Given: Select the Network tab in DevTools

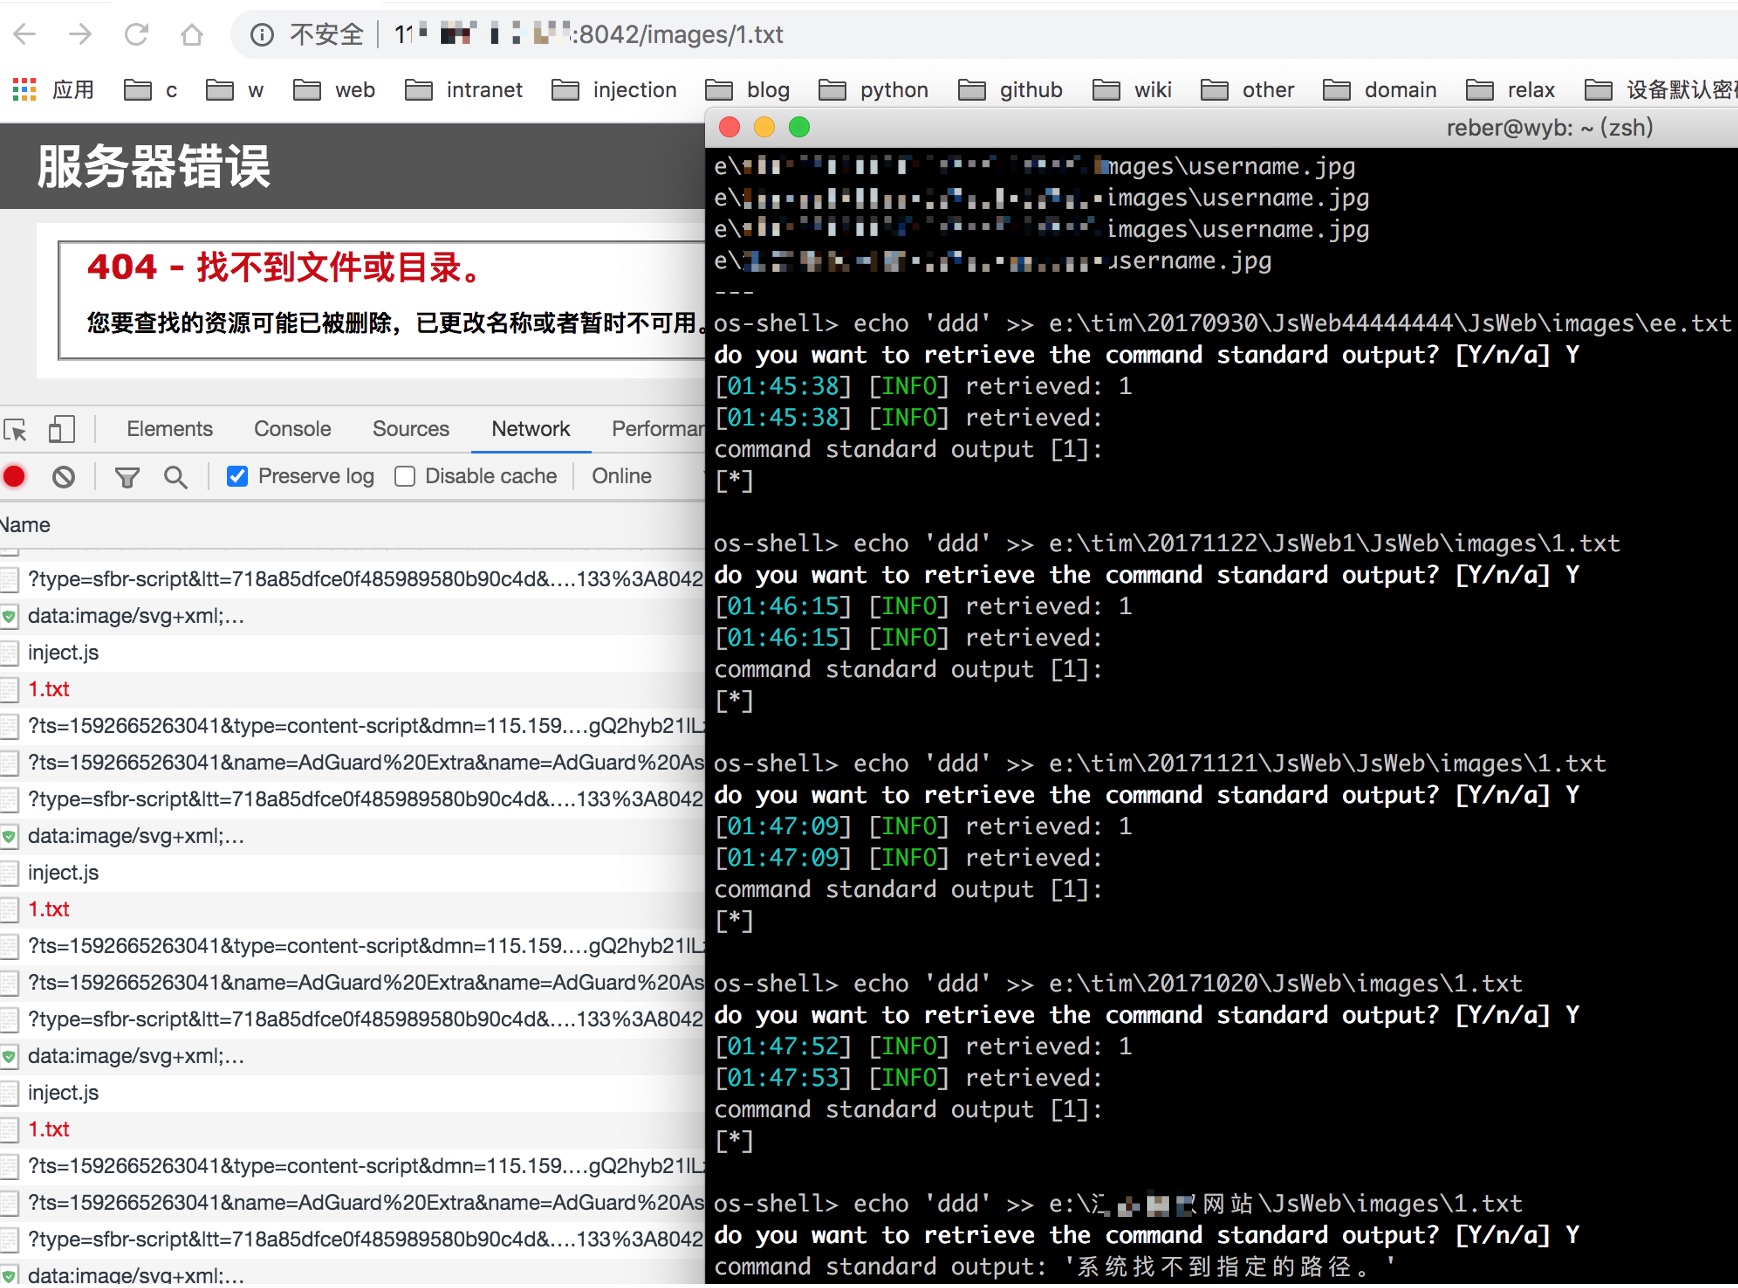Looking at the screenshot, I should (x=531, y=429).
